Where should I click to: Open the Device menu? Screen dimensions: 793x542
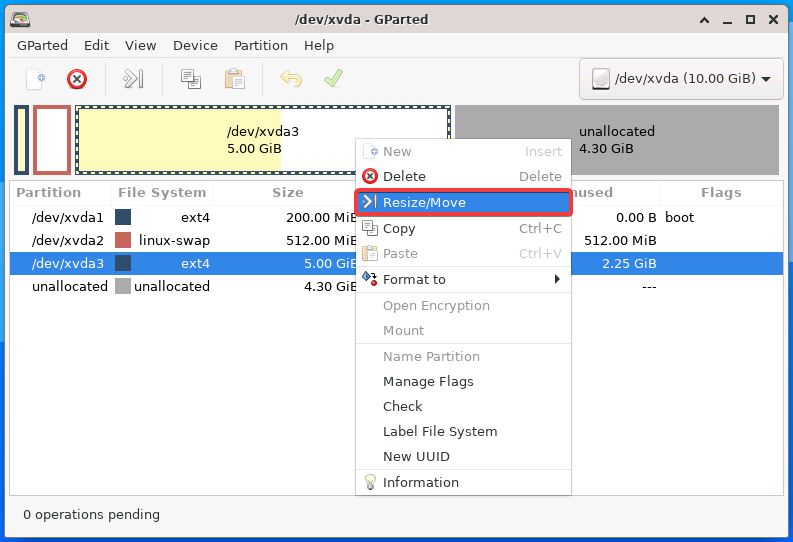(195, 46)
